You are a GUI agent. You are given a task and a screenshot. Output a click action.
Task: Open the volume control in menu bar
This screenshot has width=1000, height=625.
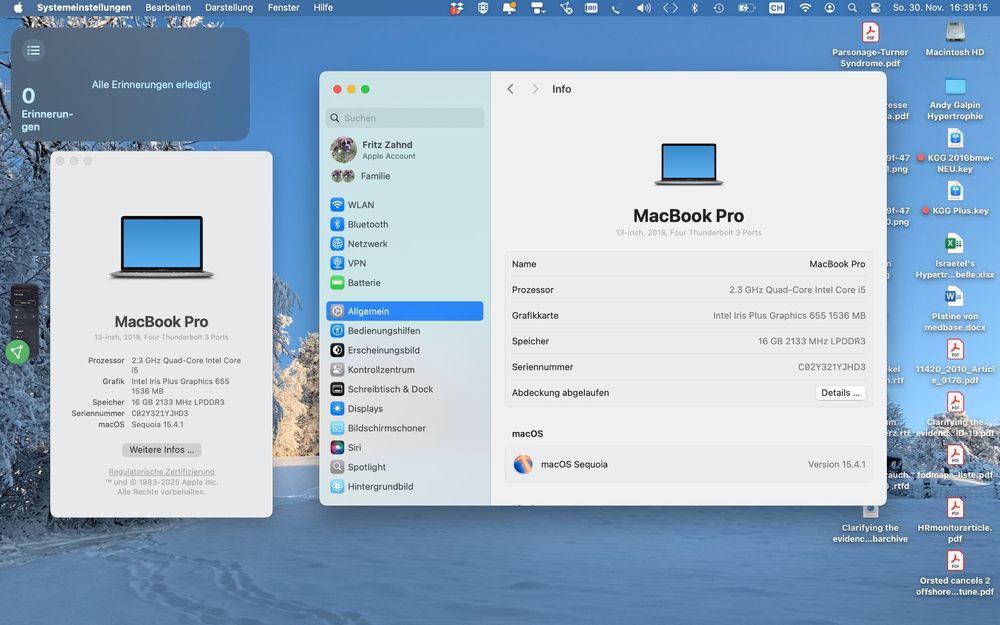[x=643, y=8]
